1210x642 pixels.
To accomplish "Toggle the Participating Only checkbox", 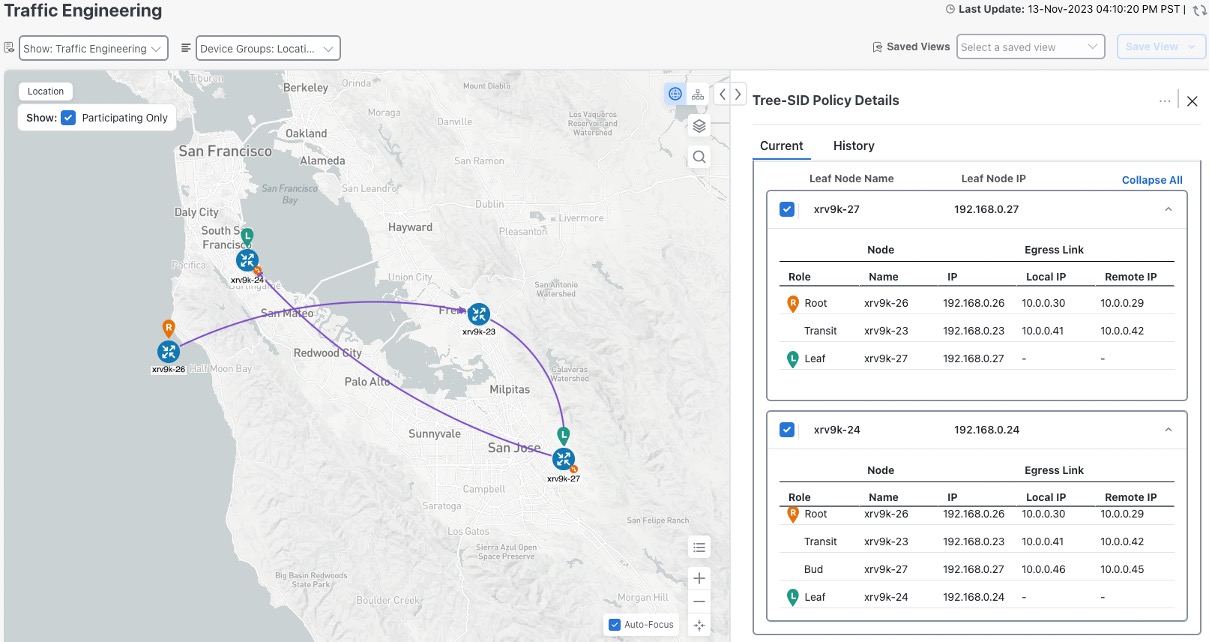I will point(68,117).
